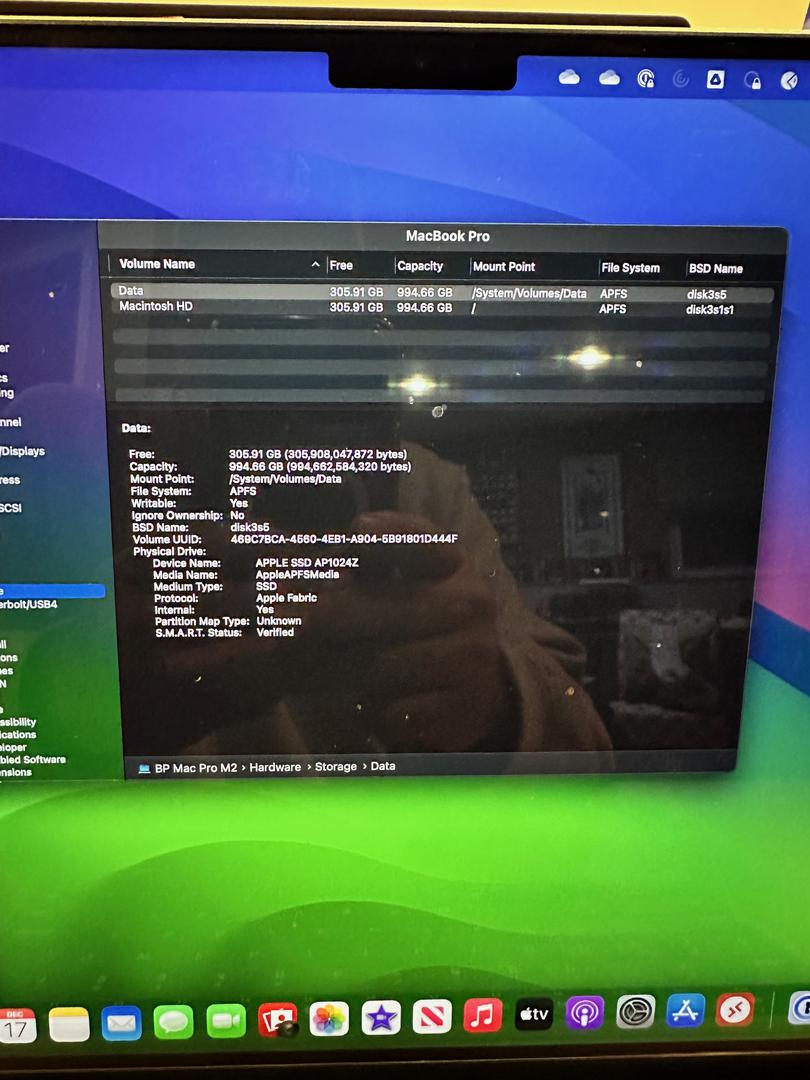Click the MacBook Pro window title bar
The image size is (810, 1080).
[x=446, y=236]
